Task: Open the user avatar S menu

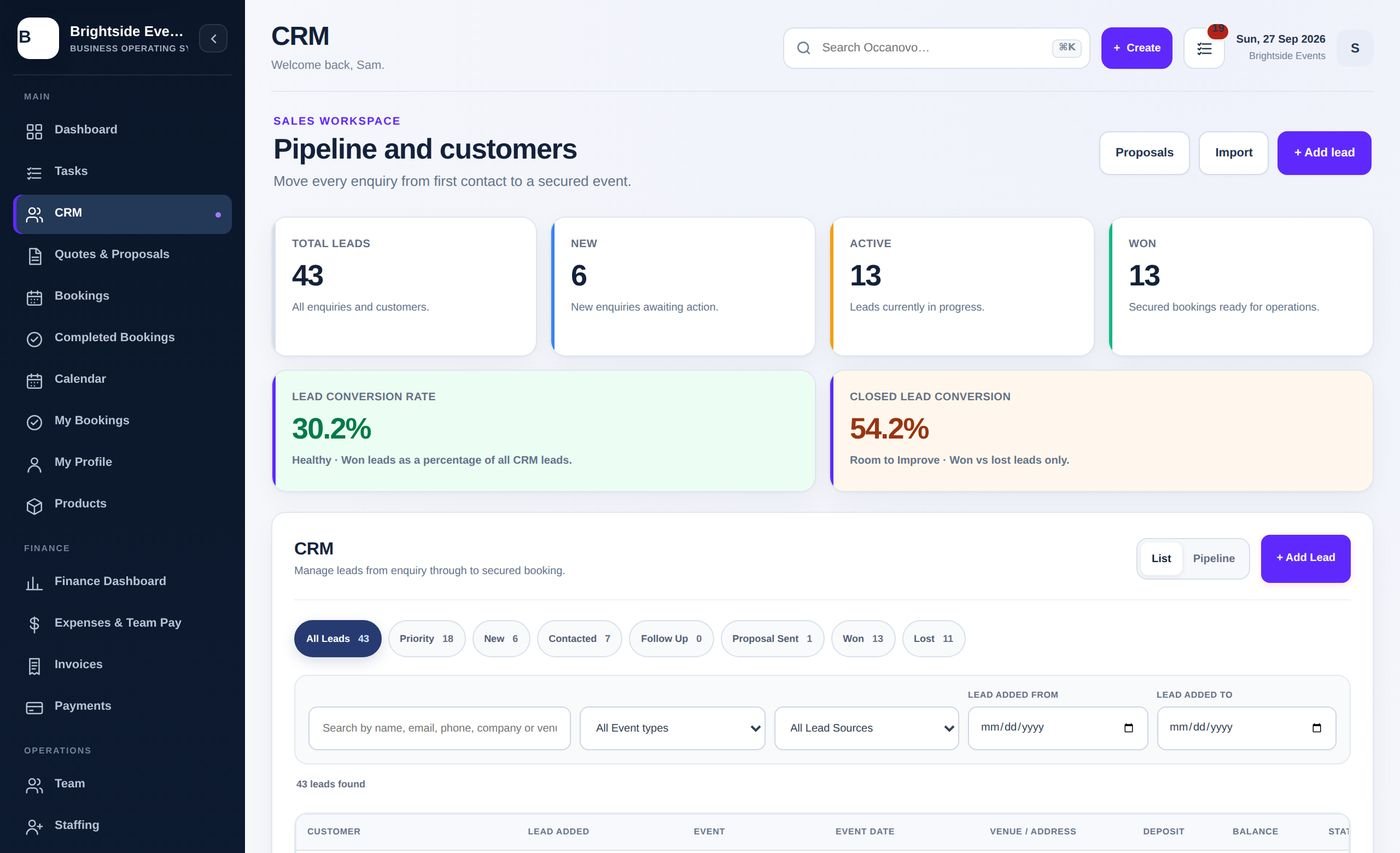Action: click(1355, 48)
